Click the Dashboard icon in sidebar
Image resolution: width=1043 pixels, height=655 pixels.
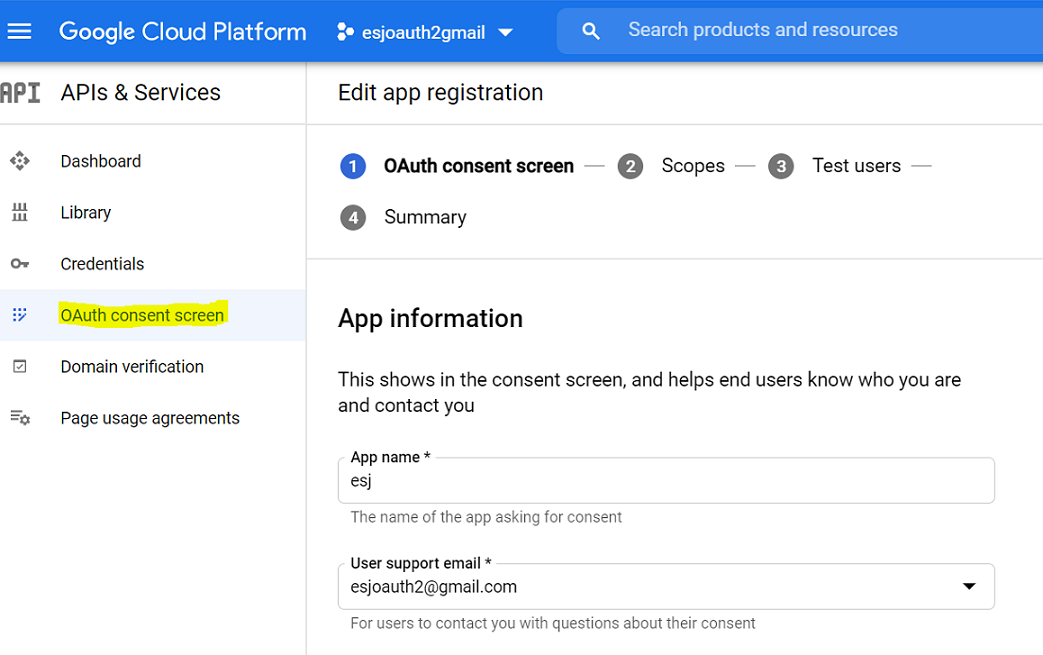pyautogui.click(x=20, y=161)
